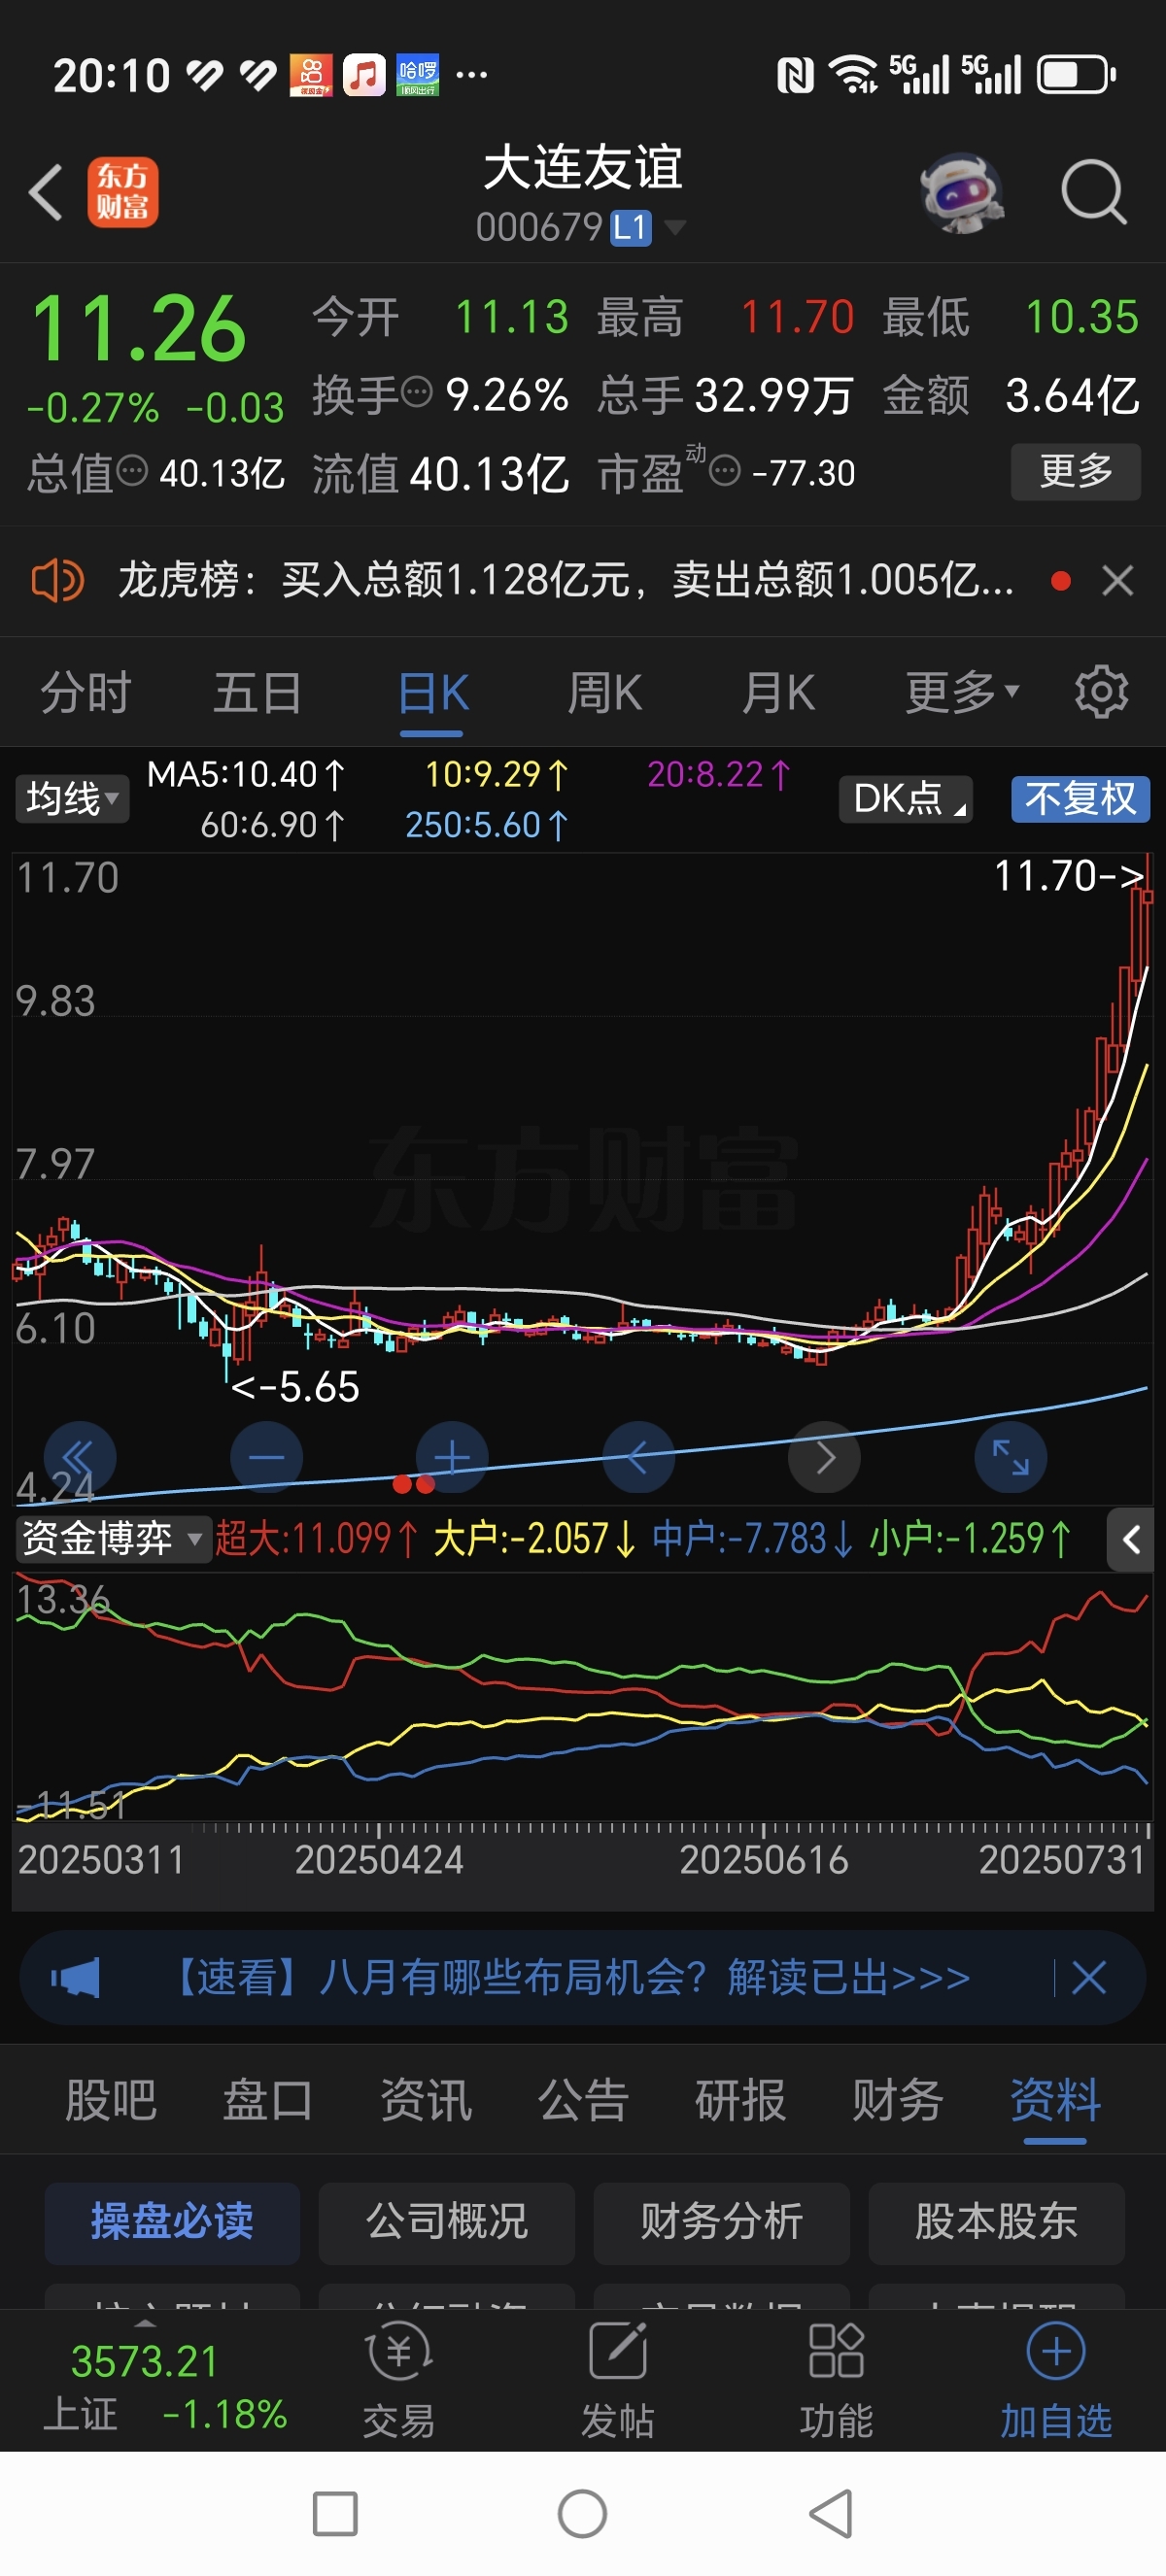
Task: Tap the MA5:10.40 moving average label
Action: (246, 774)
